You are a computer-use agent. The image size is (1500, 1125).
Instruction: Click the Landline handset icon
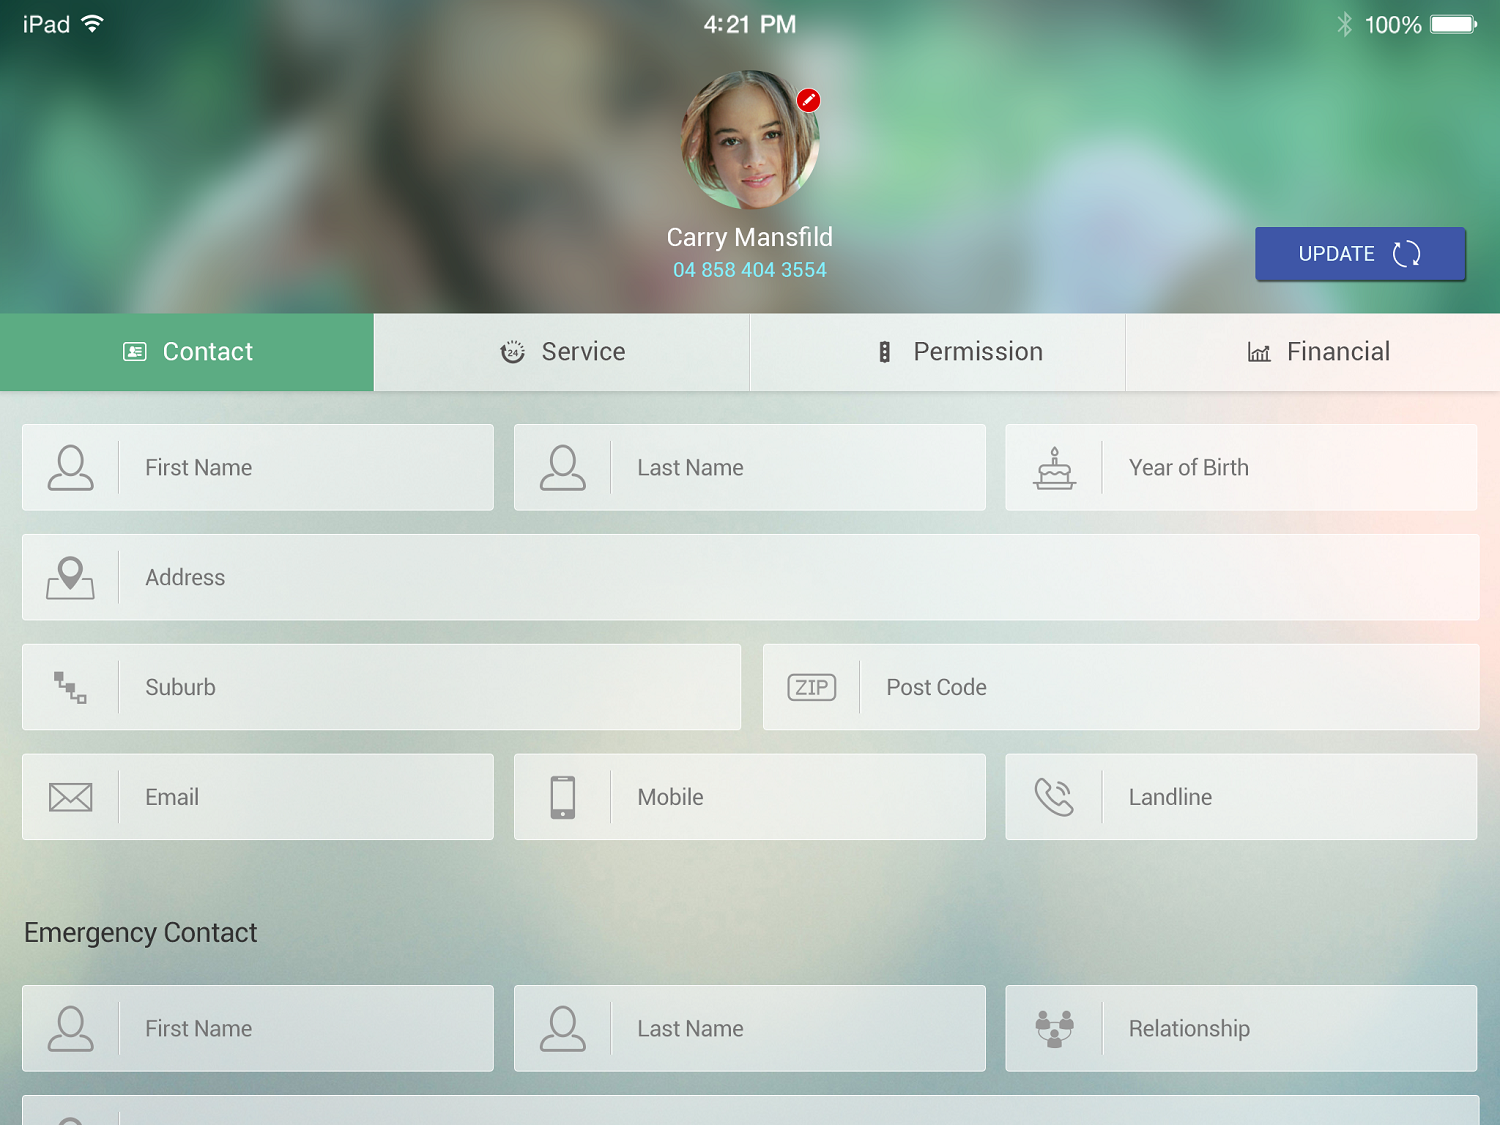[1055, 797]
